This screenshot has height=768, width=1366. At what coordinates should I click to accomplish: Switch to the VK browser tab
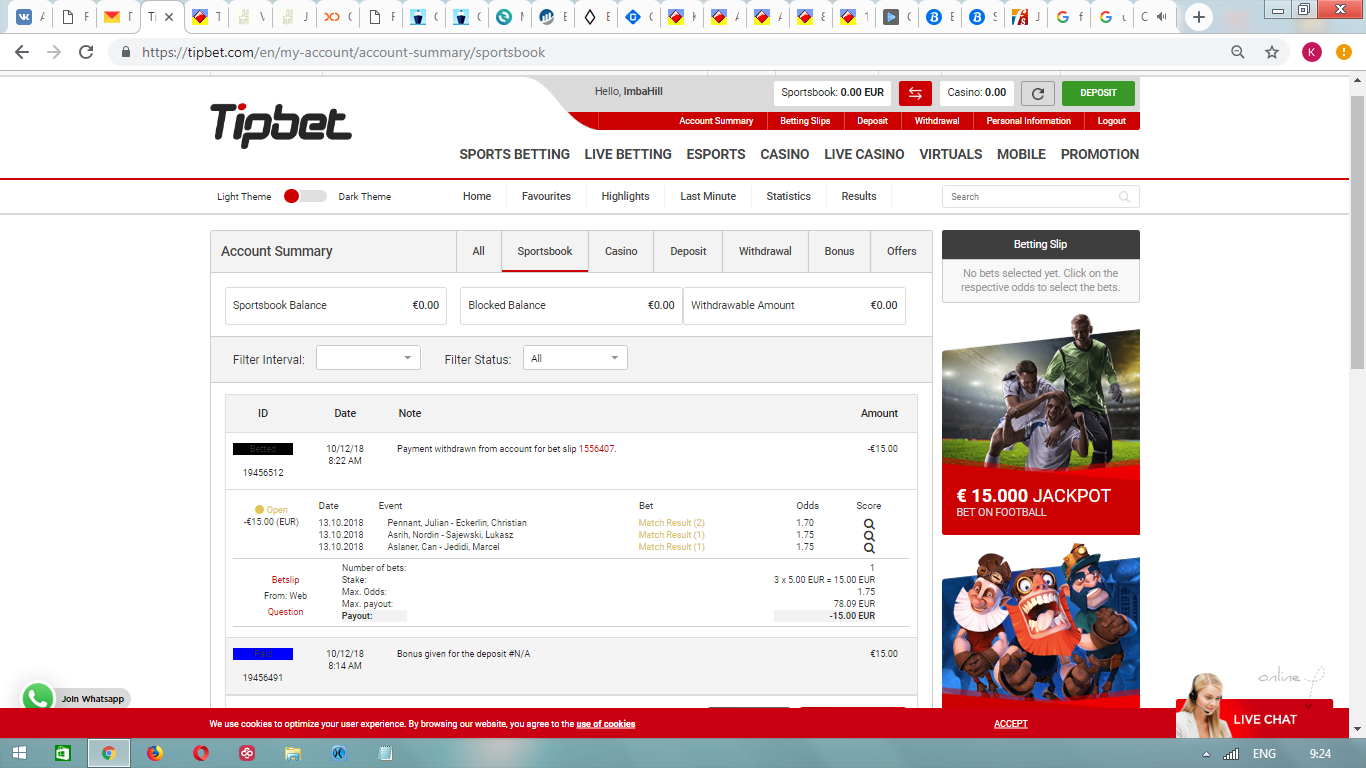(24, 17)
